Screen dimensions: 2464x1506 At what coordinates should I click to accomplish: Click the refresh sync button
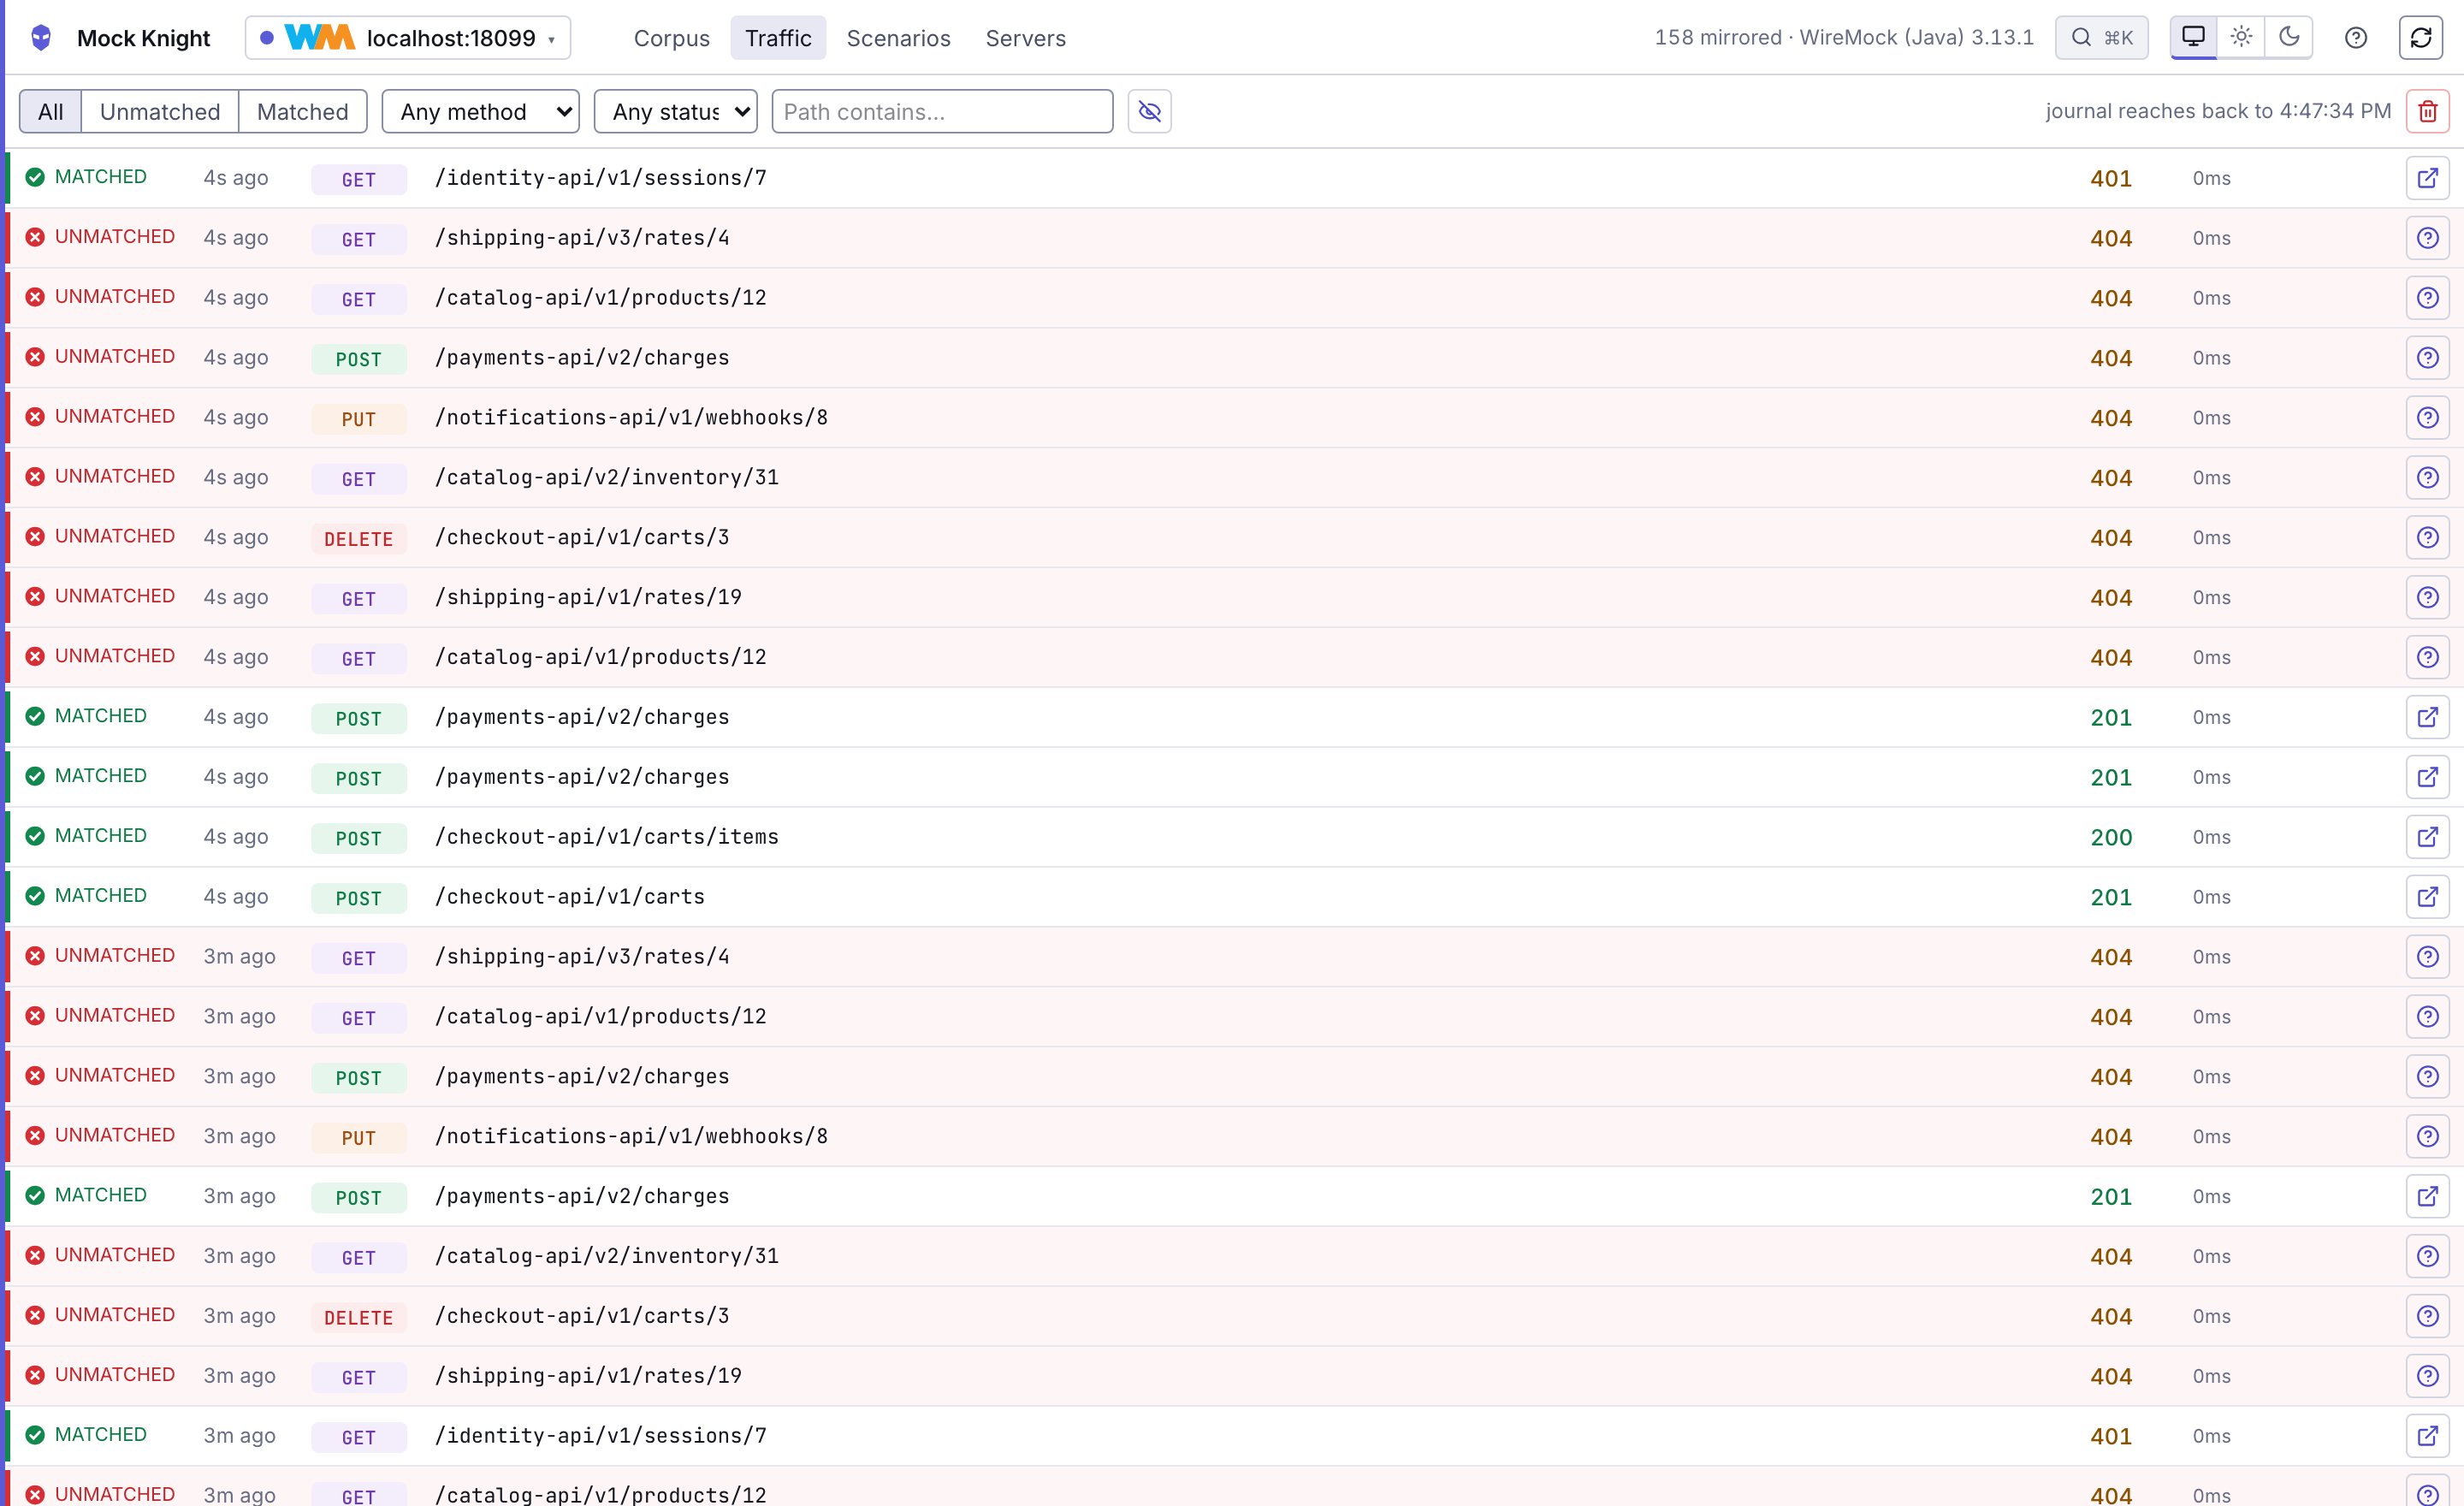tap(2421, 38)
